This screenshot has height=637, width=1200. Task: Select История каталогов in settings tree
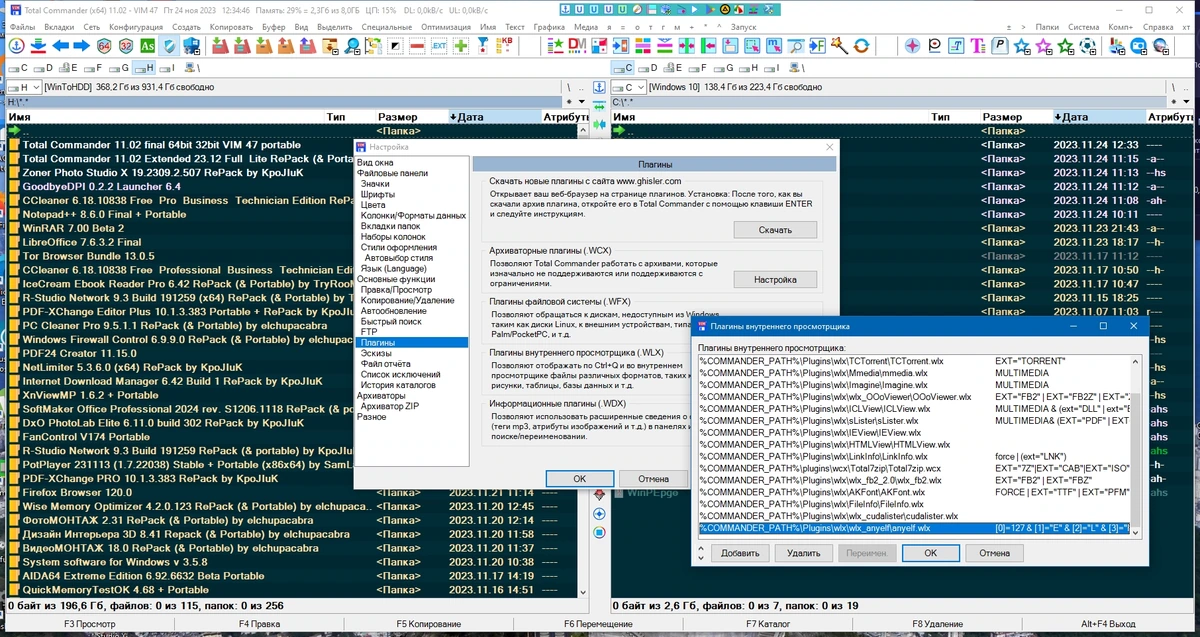click(x=400, y=385)
